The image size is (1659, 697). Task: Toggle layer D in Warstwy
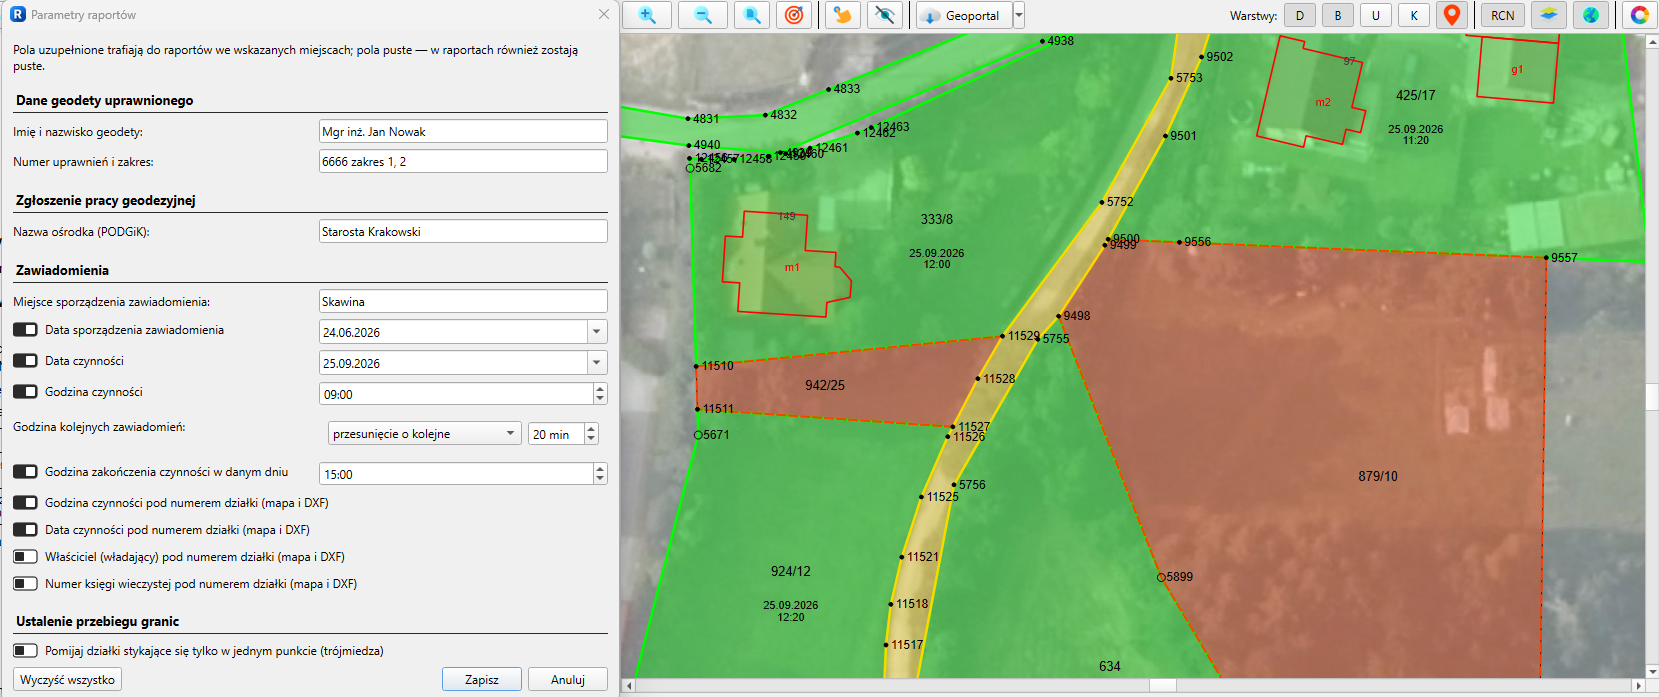(x=1300, y=15)
